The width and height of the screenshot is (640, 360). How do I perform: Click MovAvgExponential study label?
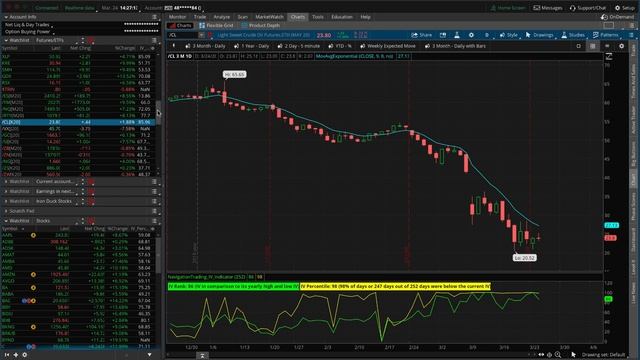[x=354, y=56]
